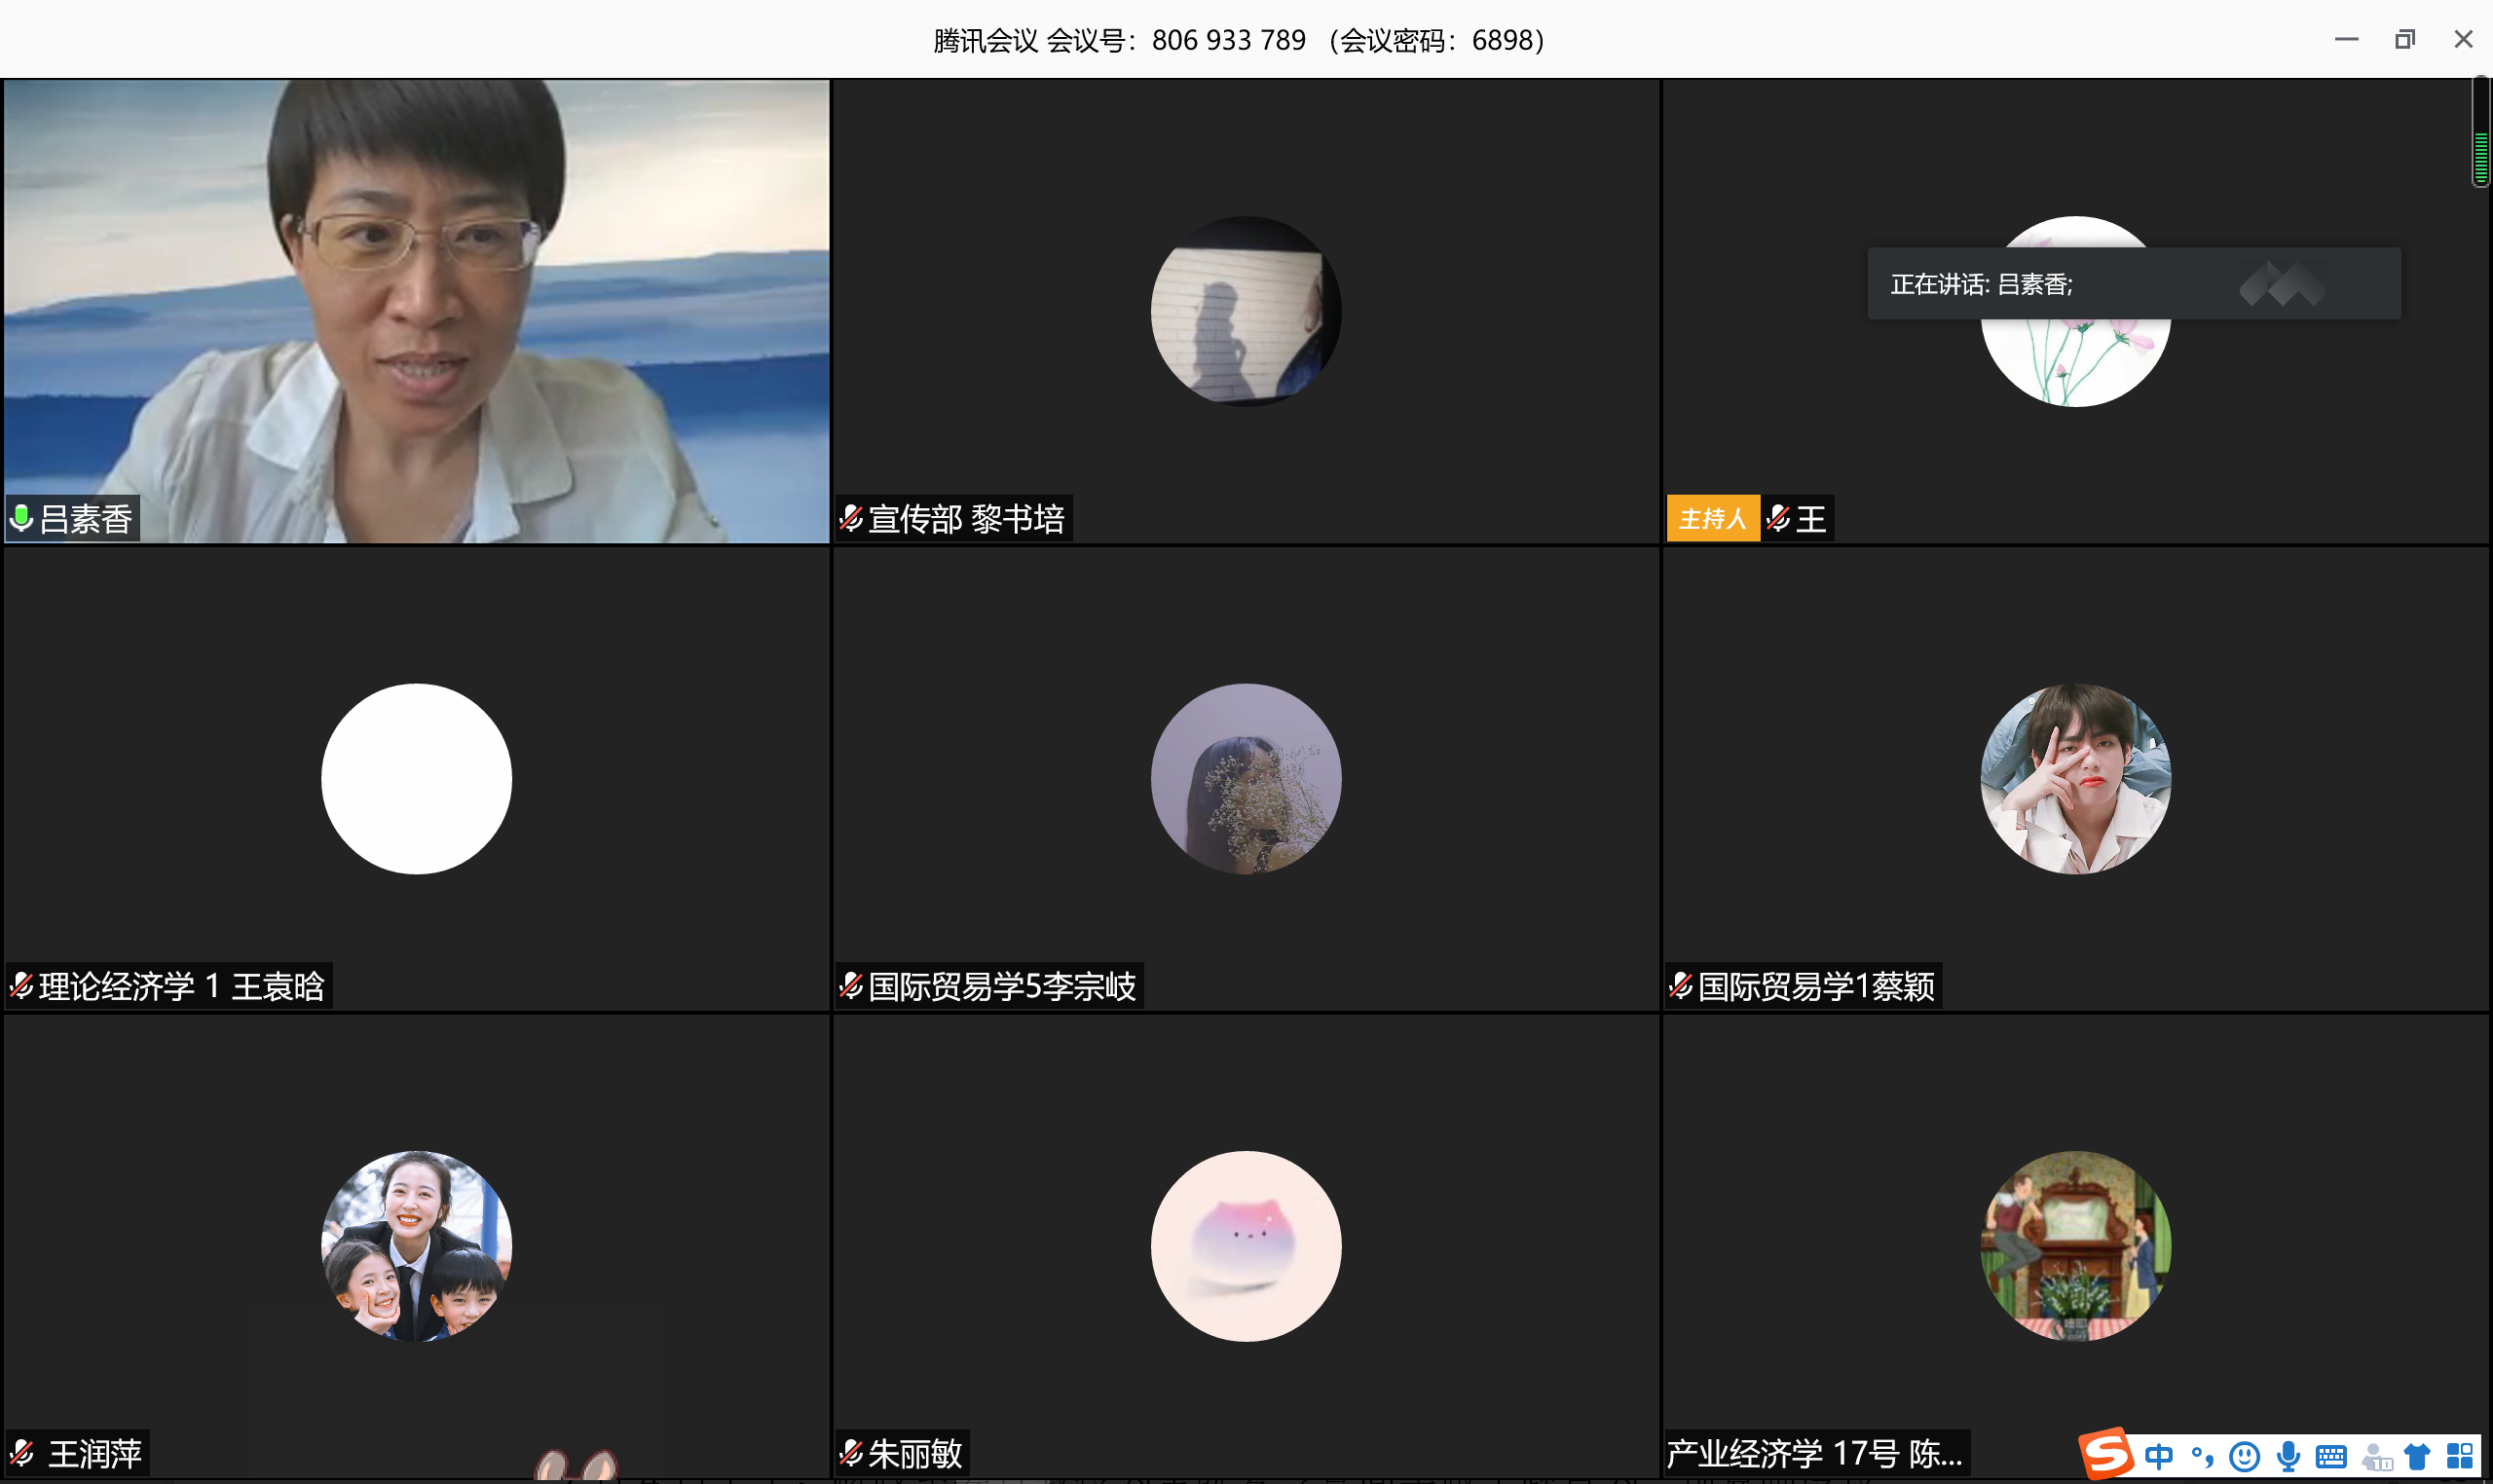Viewport: 2493px width, 1484px height.
Task: Click the orange 主持人 host badge
Action: 1712,518
